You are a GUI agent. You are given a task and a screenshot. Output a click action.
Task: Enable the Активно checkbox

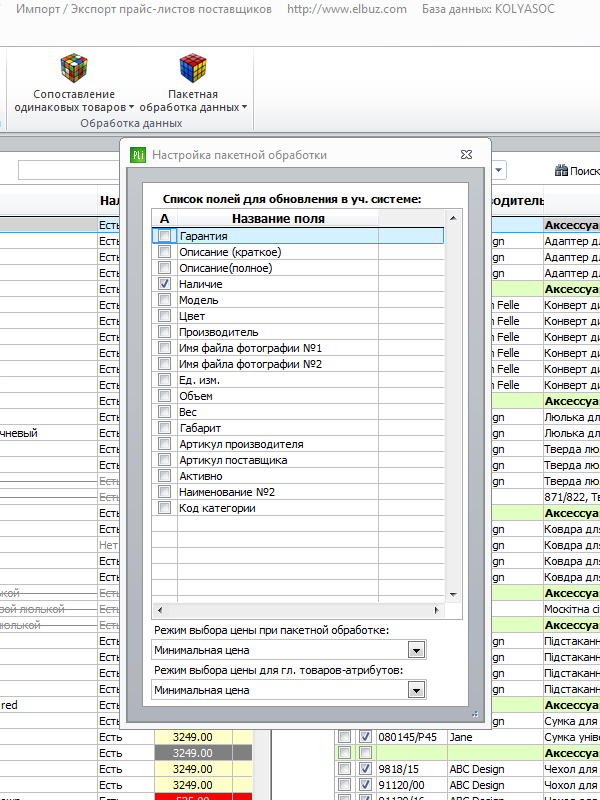[x=164, y=476]
